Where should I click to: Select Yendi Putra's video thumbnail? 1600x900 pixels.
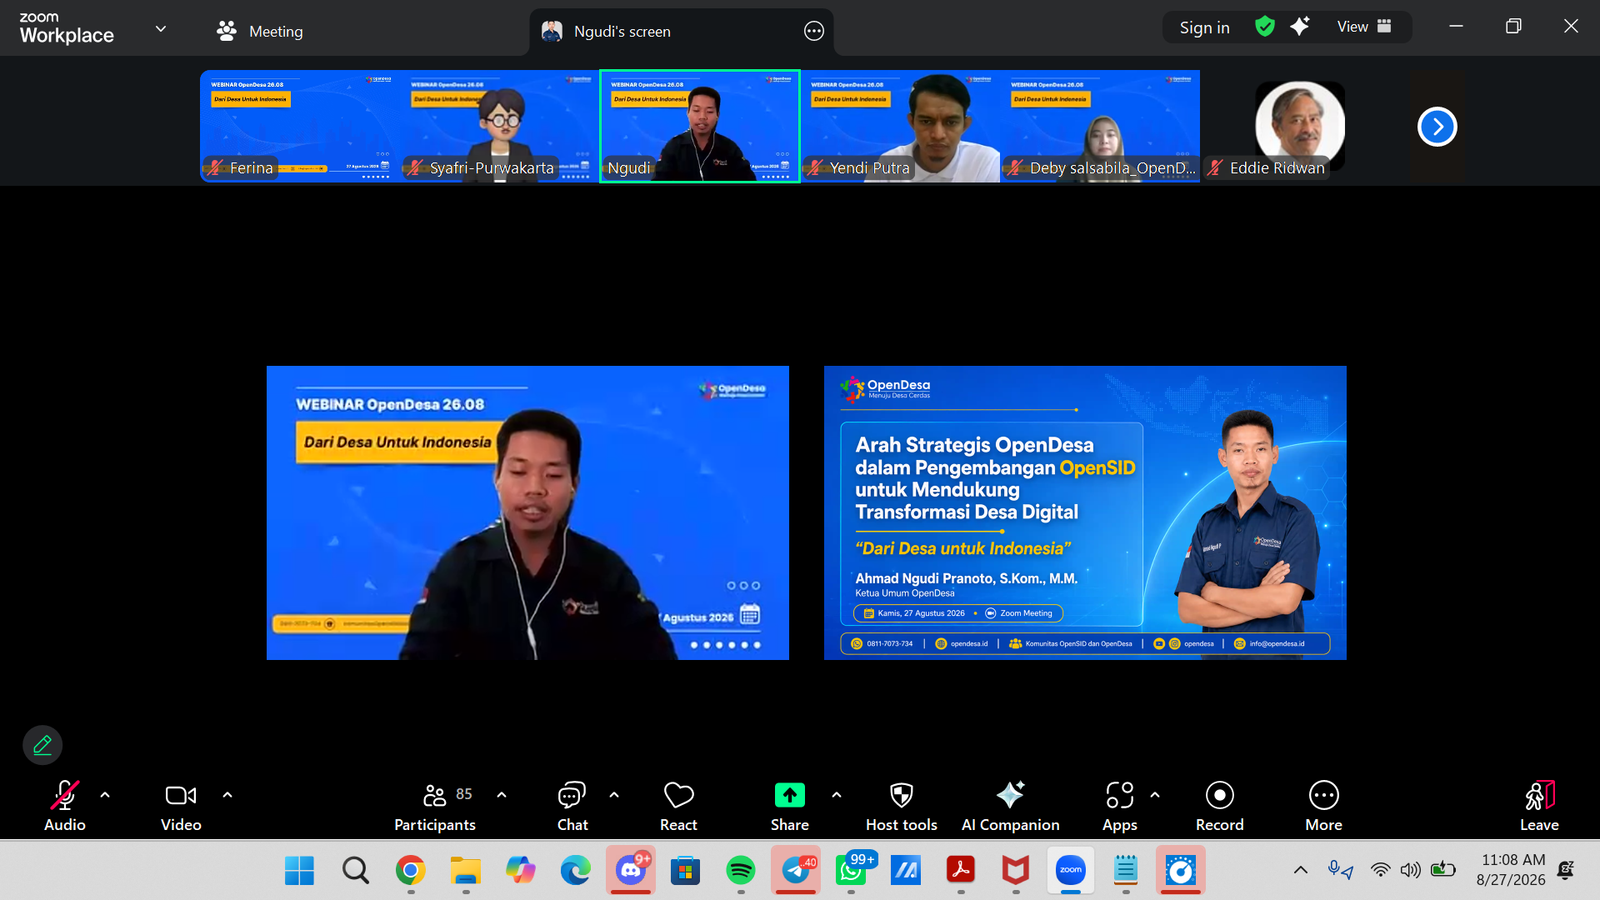pyautogui.click(x=900, y=126)
